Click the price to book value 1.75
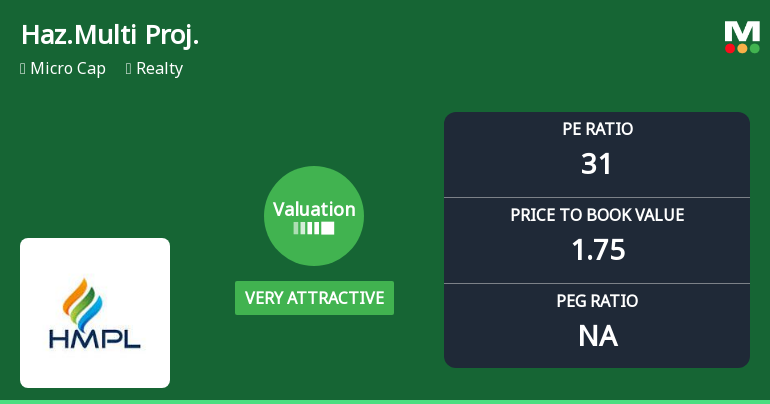Viewport: 770px width, 404px height. click(597, 250)
